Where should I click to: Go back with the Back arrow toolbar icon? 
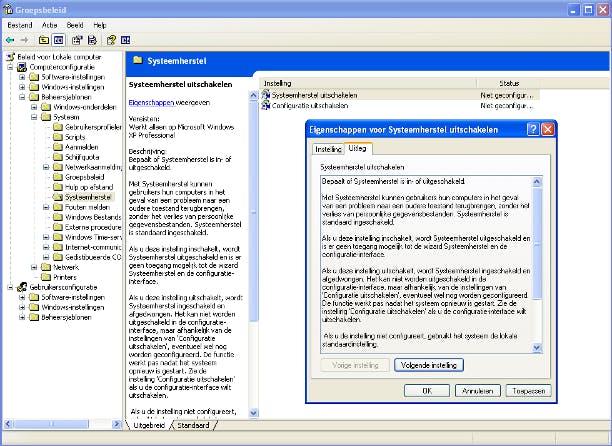pyautogui.click(x=10, y=40)
